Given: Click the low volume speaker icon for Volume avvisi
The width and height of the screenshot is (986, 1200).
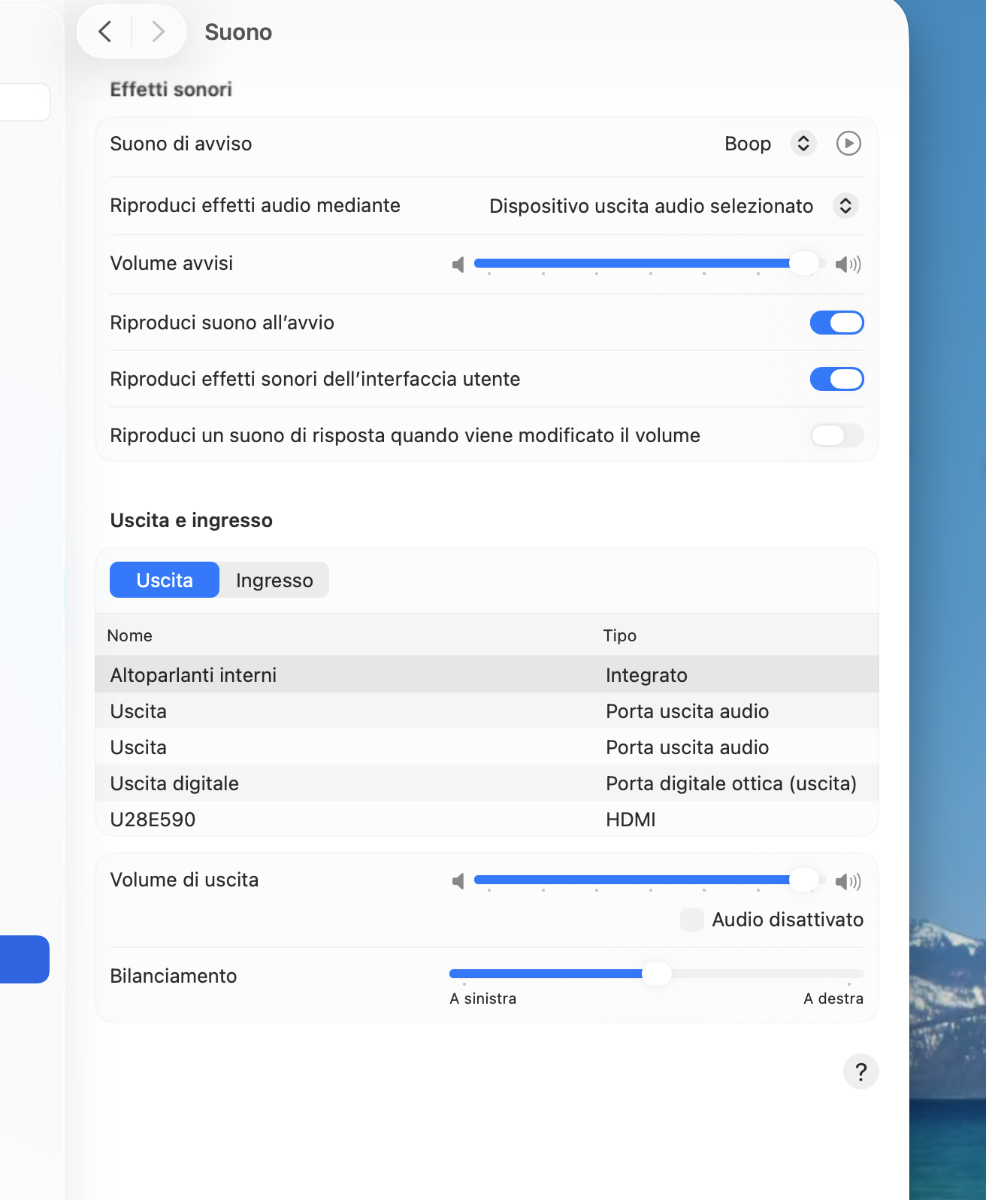Looking at the screenshot, I should 458,265.
